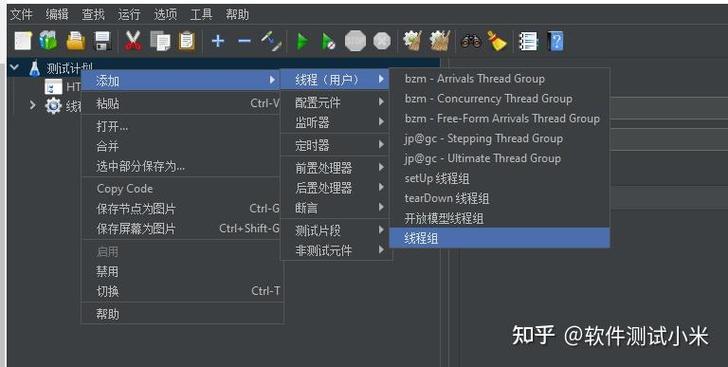This screenshot has height=367, width=728.
Task: Click the Cut scissors icon
Action: (133, 41)
